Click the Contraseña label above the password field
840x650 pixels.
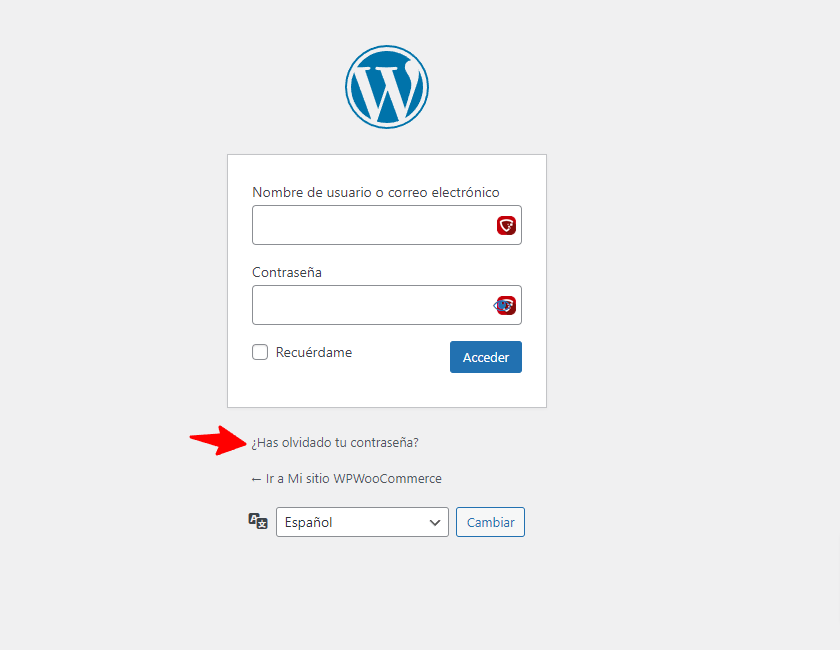point(287,272)
